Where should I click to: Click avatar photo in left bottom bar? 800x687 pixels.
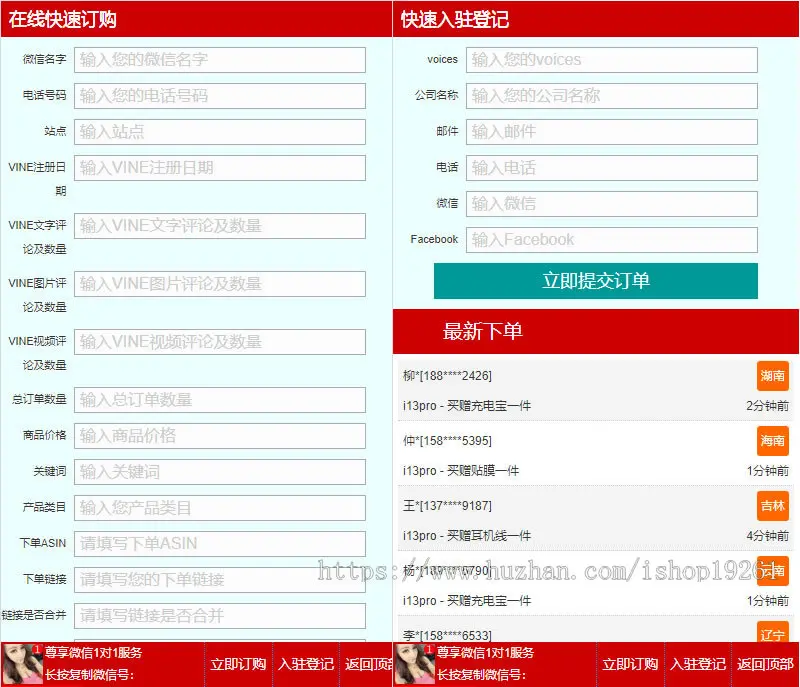coord(22,664)
